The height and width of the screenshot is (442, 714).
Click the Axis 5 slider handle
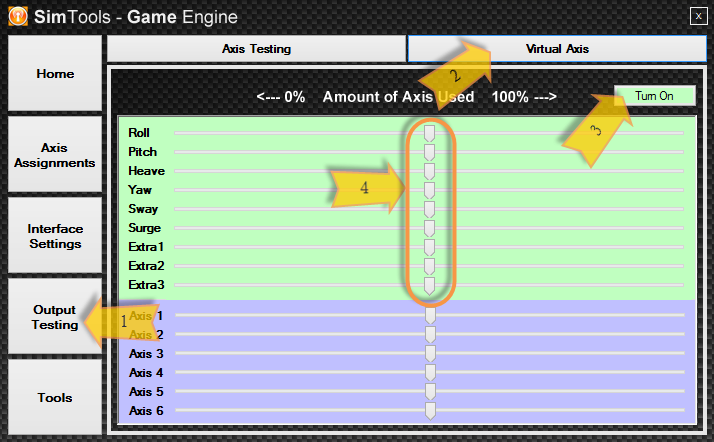430,392
